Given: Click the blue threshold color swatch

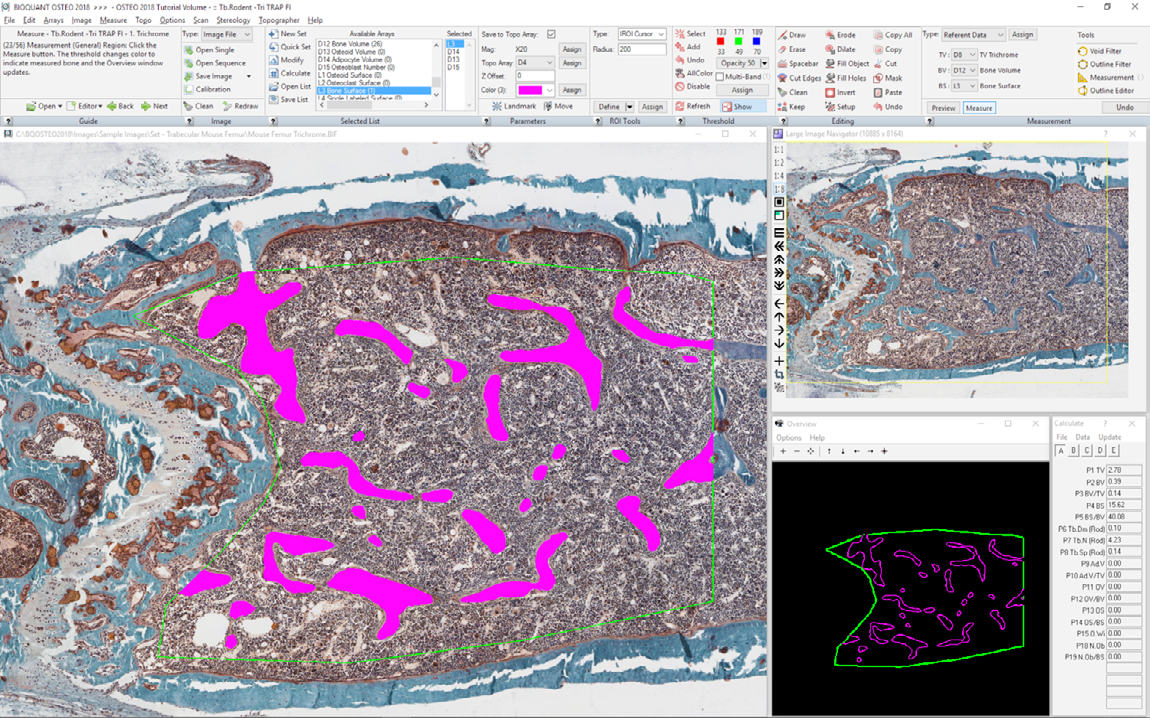Looking at the screenshot, I should coord(756,42).
